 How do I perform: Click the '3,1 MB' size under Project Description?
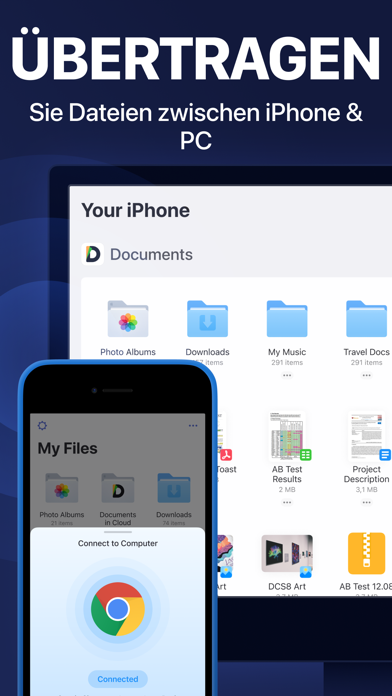click(x=366, y=490)
